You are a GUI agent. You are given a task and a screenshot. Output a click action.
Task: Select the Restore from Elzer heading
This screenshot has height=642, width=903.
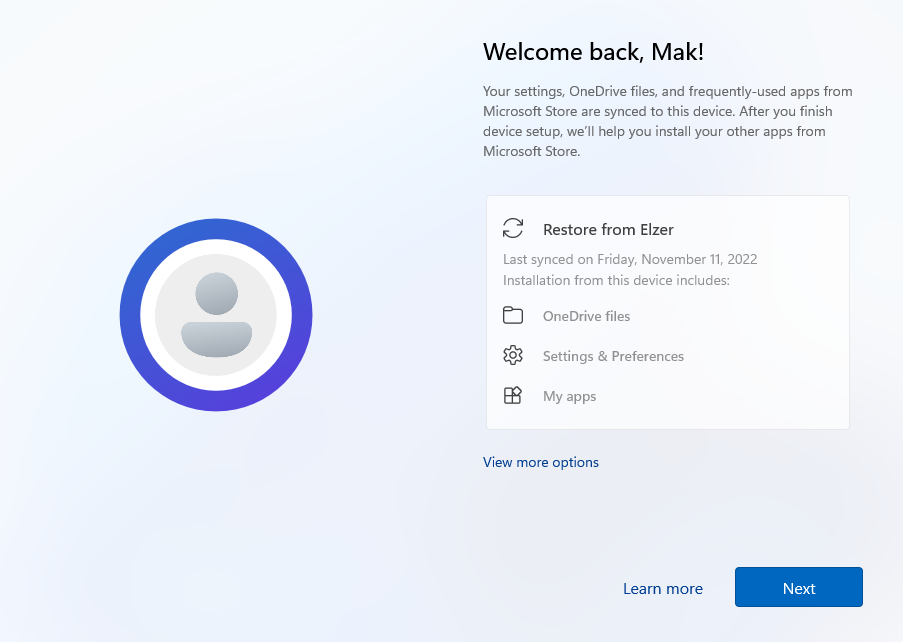[x=608, y=230]
